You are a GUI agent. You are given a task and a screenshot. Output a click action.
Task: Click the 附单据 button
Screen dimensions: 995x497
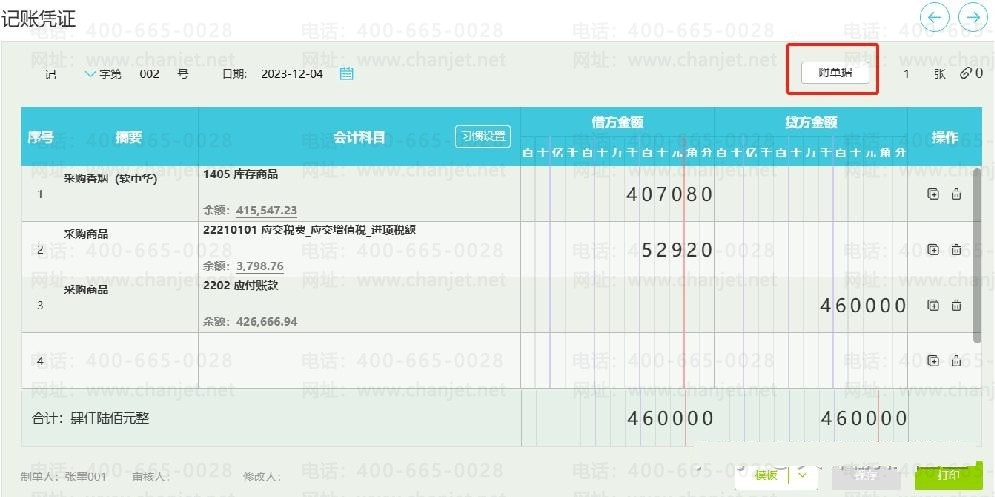click(834, 73)
